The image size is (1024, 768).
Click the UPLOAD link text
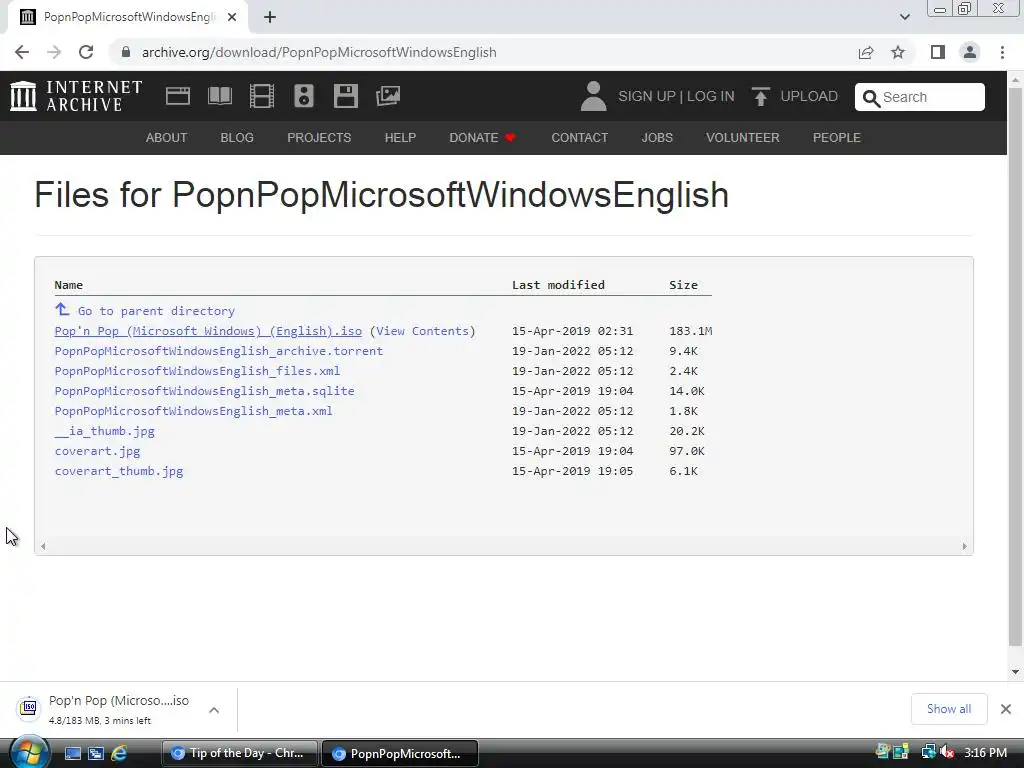tap(808, 96)
